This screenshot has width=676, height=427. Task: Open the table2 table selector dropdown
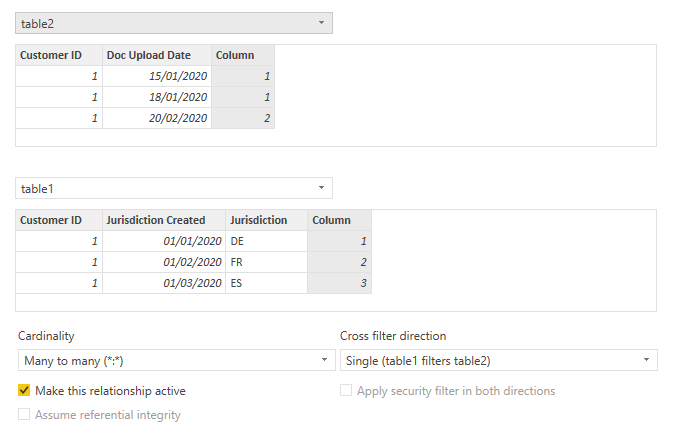click(174, 23)
